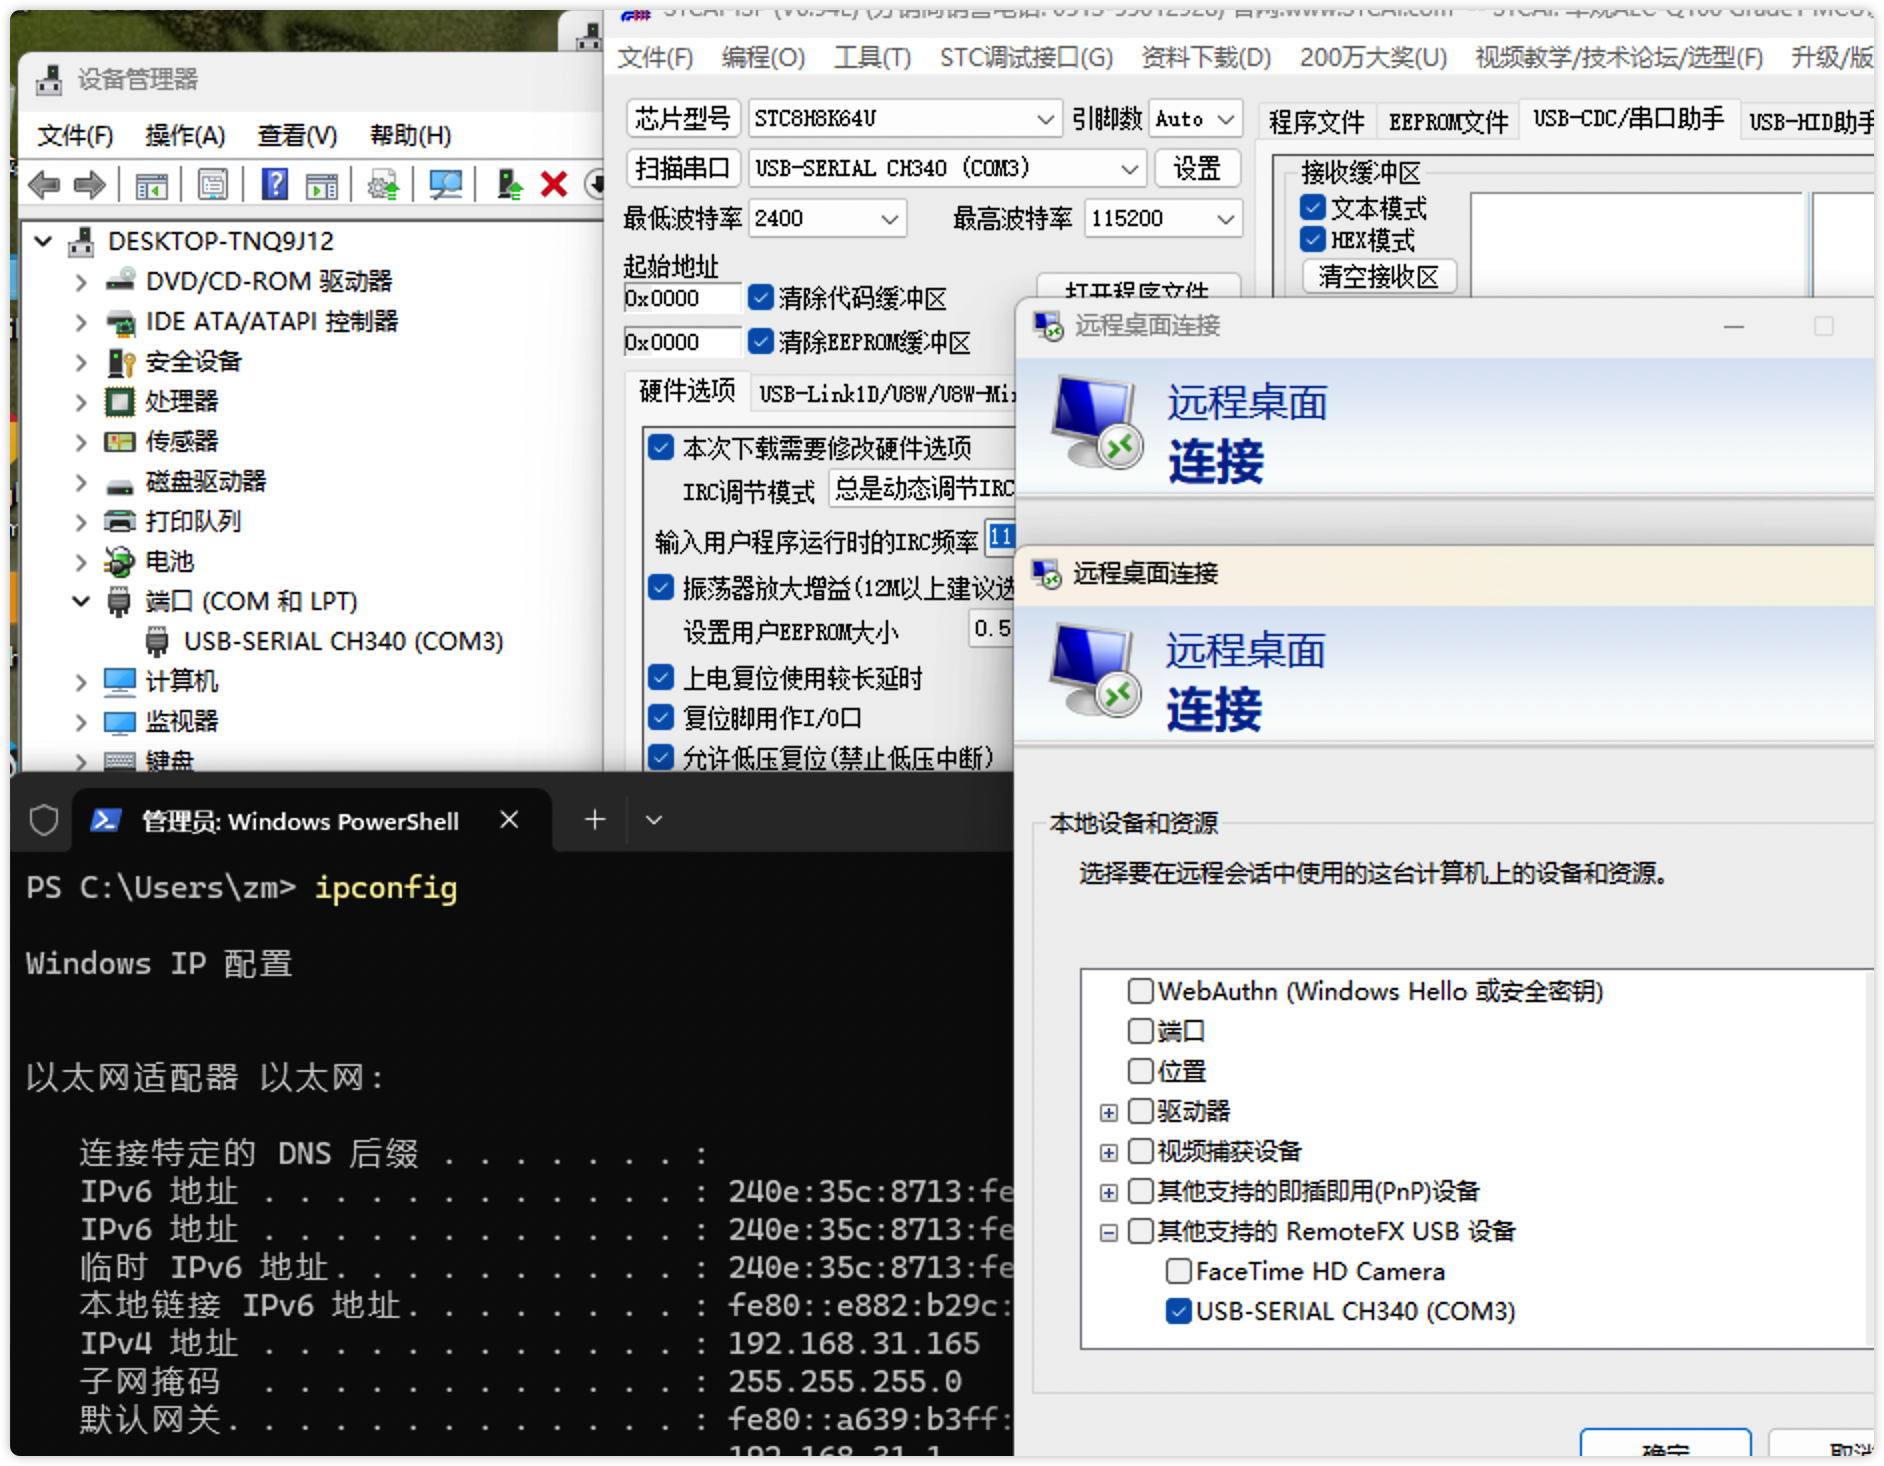Click the 电池 battery icon

(120, 562)
